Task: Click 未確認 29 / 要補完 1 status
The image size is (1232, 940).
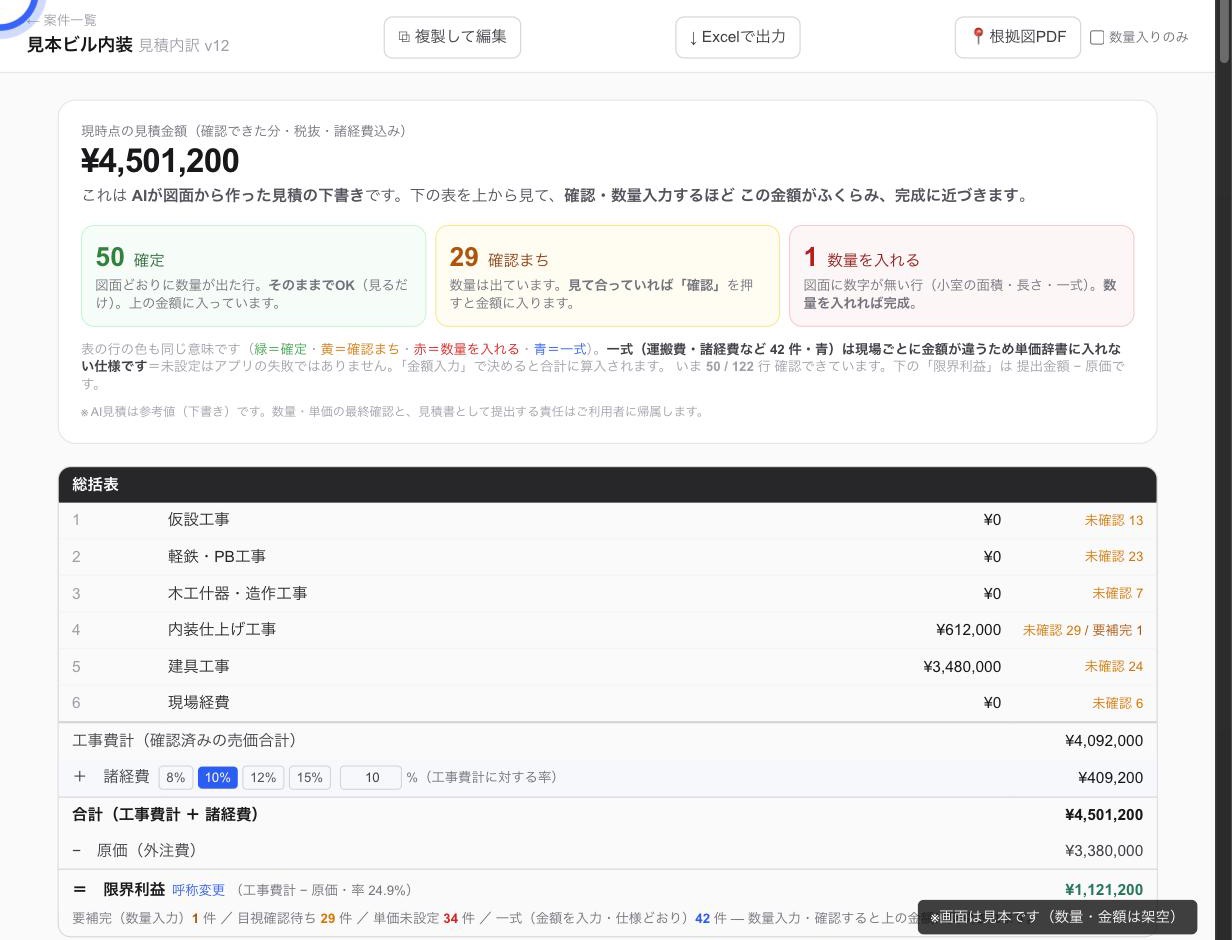Action: tap(1082, 630)
